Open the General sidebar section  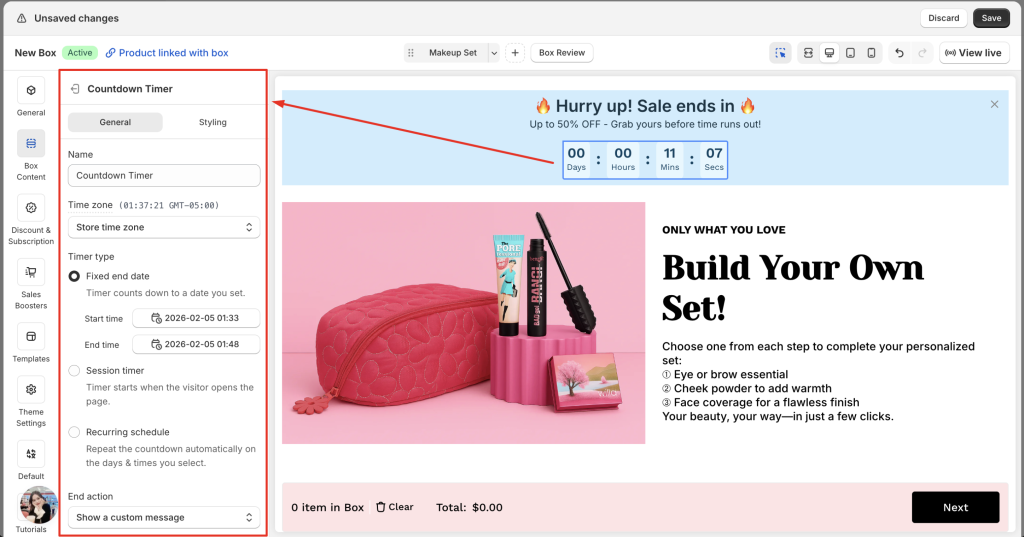[31, 98]
